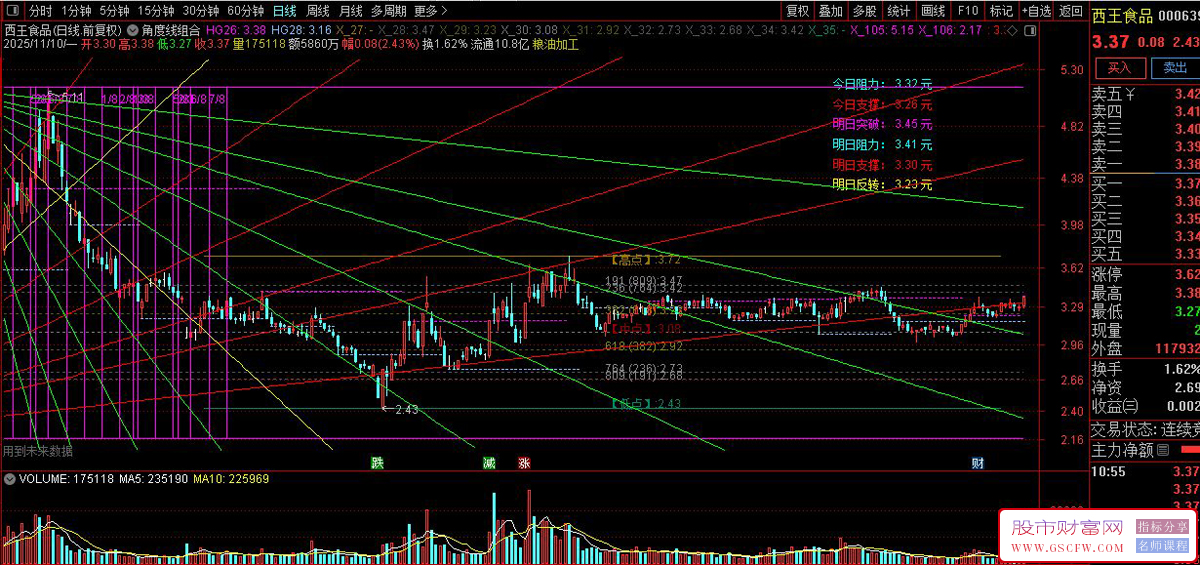This screenshot has height=565, width=1200.
Task: Click the 返回 back button
Action: coord(1071,11)
